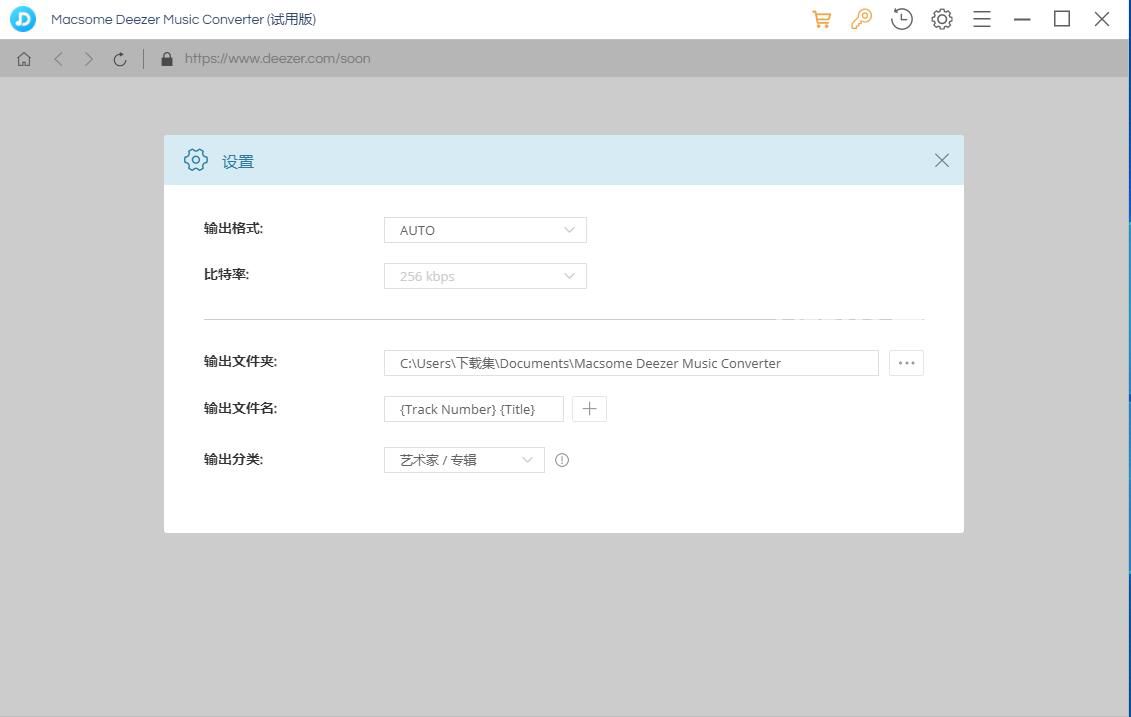Open settings via the title bar gear

click(x=941, y=19)
